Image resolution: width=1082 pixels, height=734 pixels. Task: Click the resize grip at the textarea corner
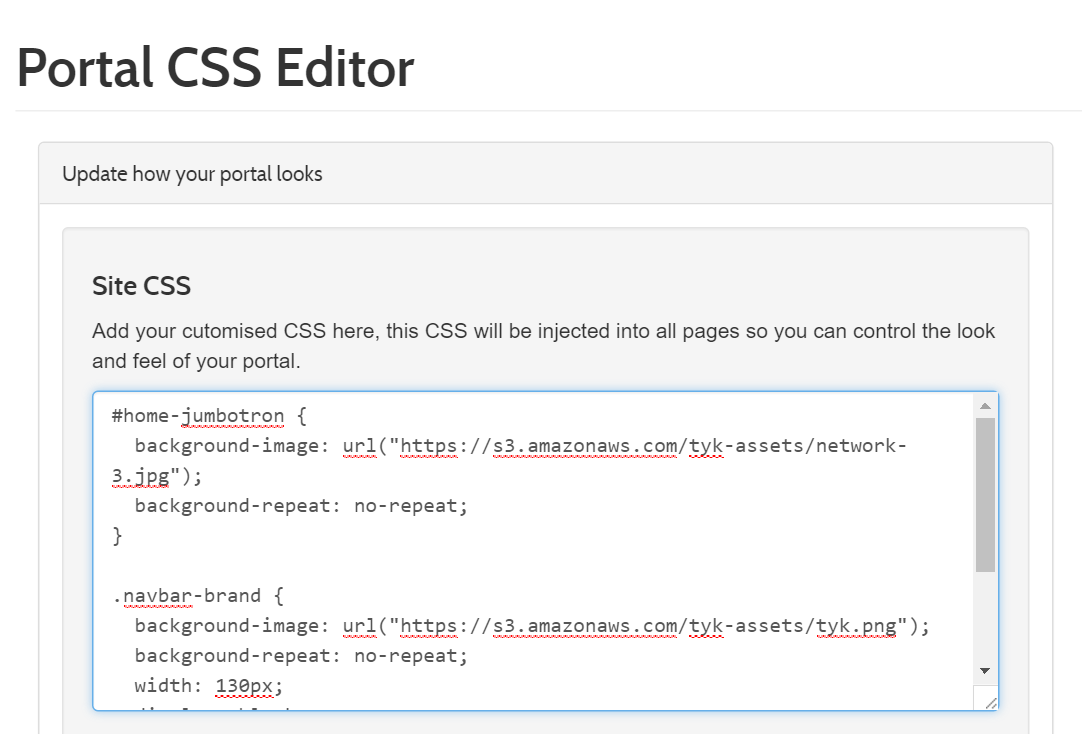tap(990, 702)
